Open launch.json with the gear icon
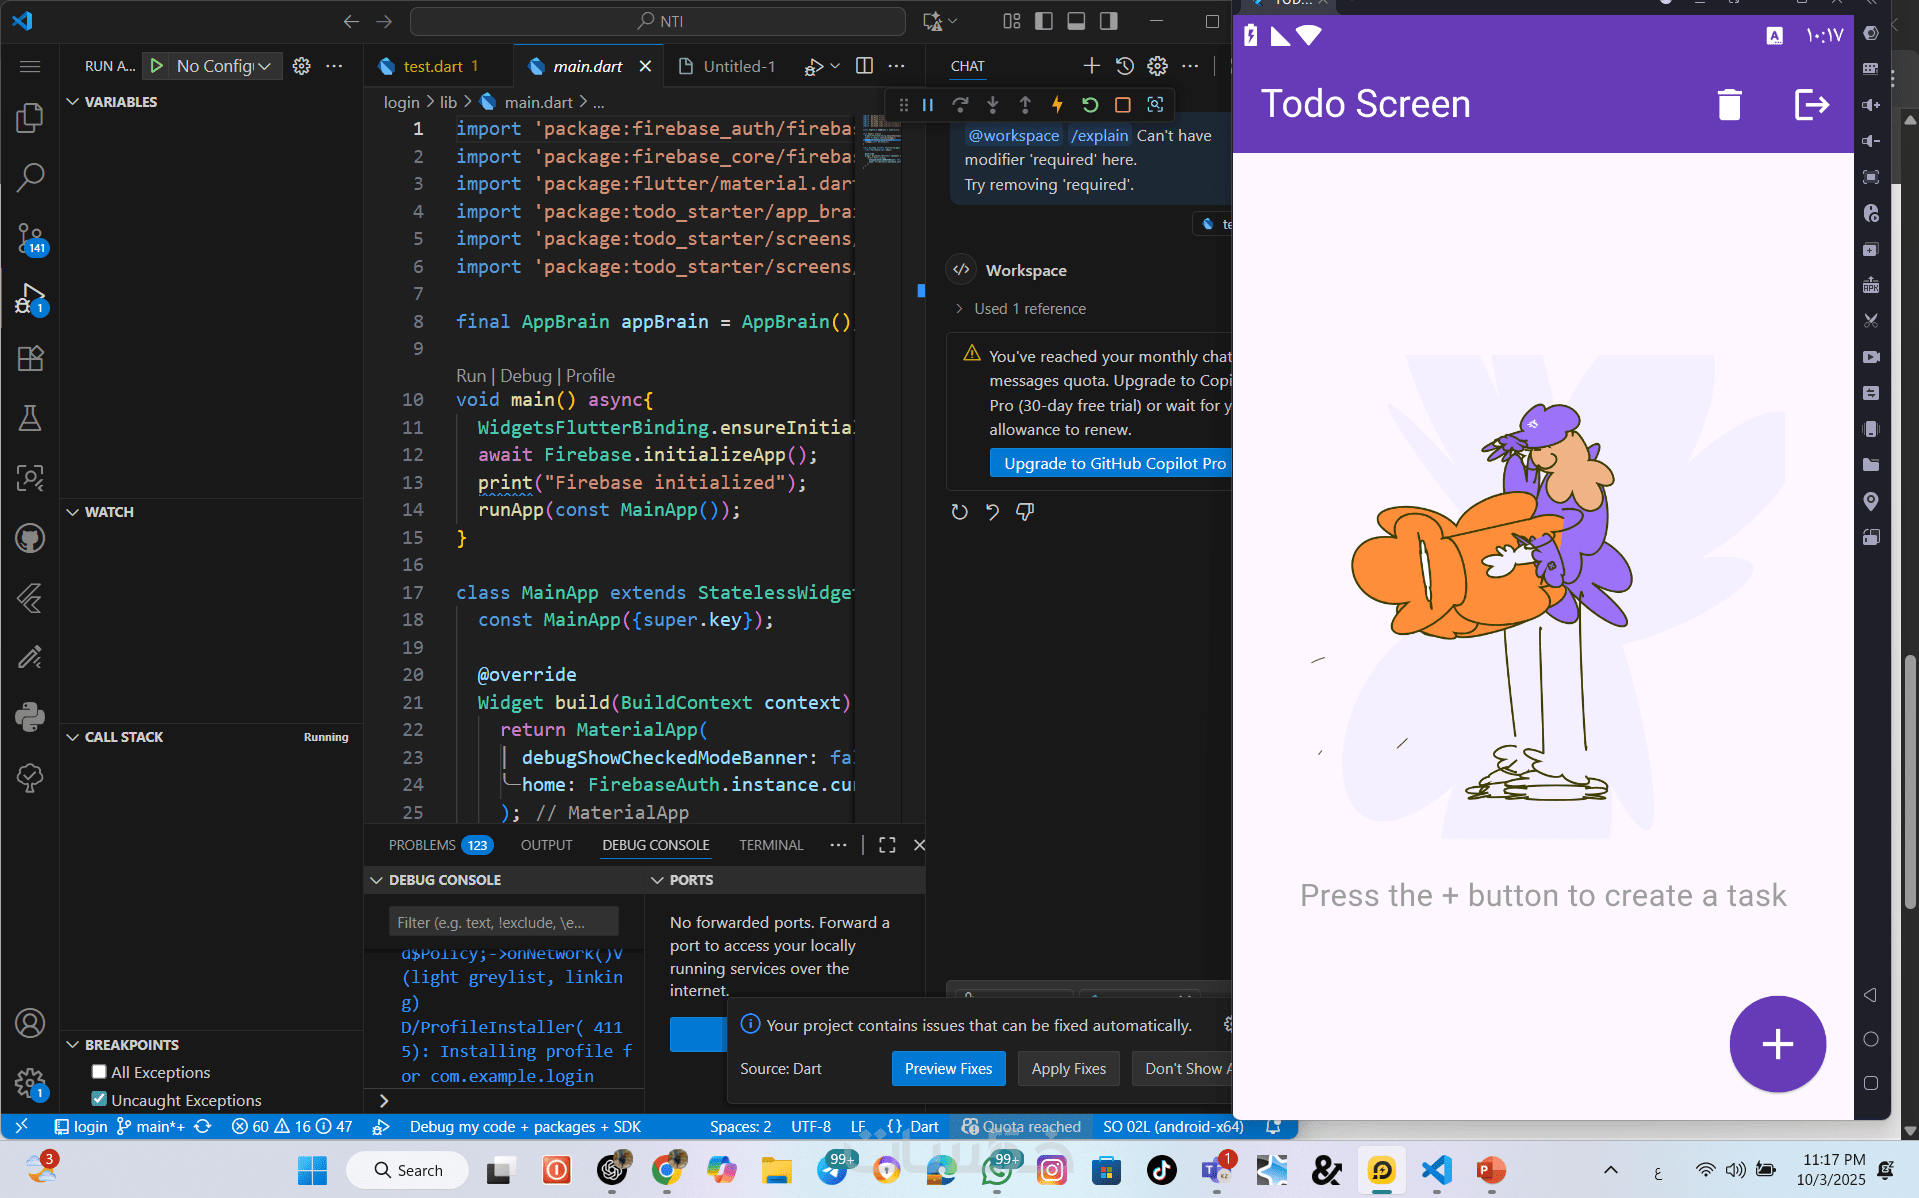 point(301,66)
